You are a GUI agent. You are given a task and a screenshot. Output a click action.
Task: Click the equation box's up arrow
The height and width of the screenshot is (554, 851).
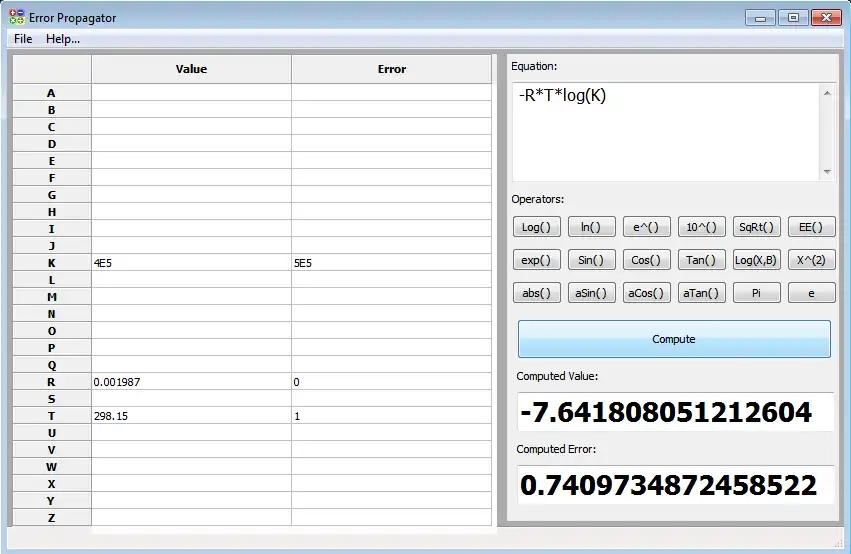[827, 93]
